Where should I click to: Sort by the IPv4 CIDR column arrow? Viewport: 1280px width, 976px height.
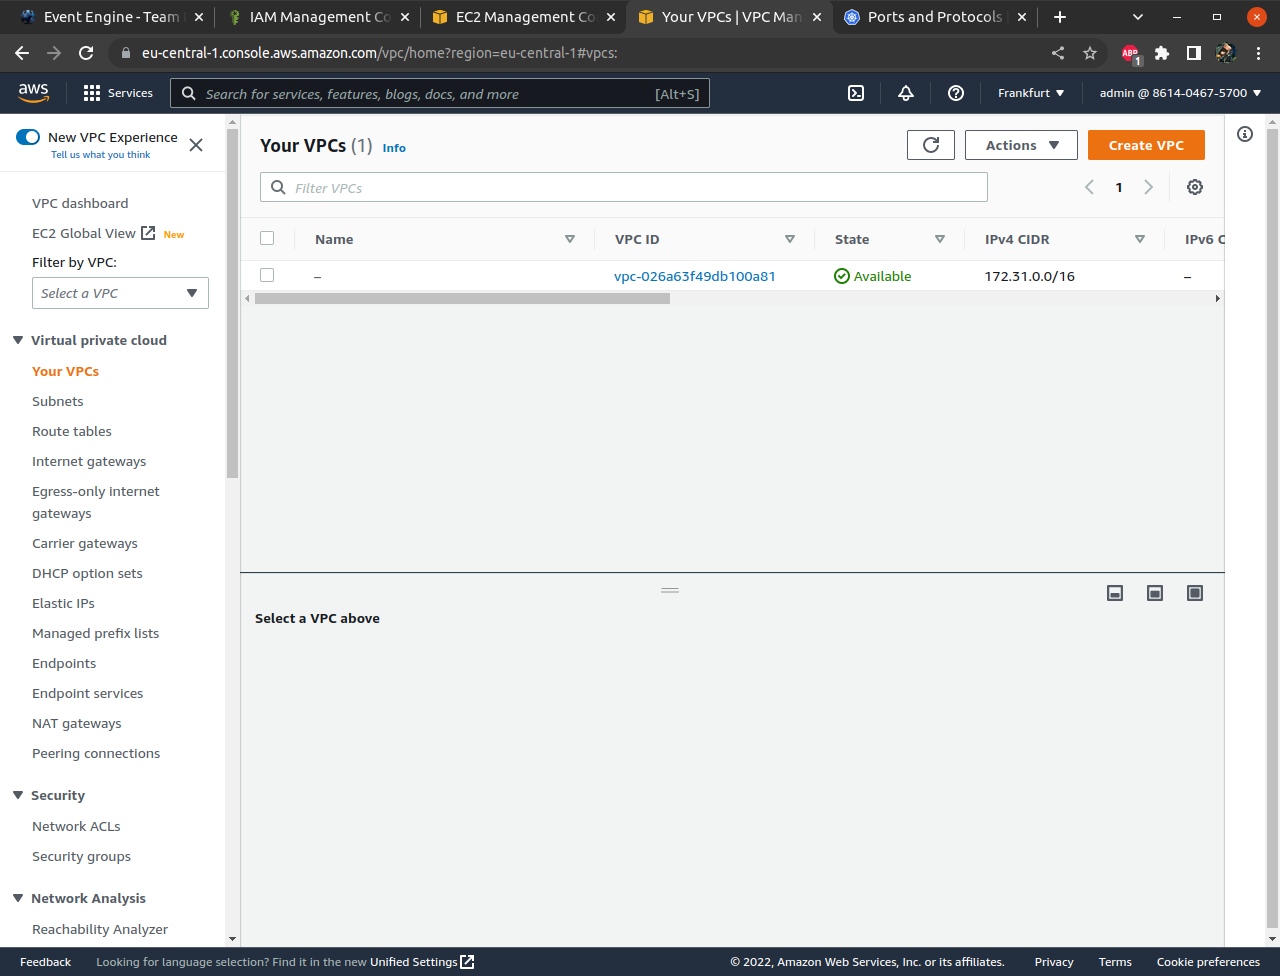coord(1140,239)
